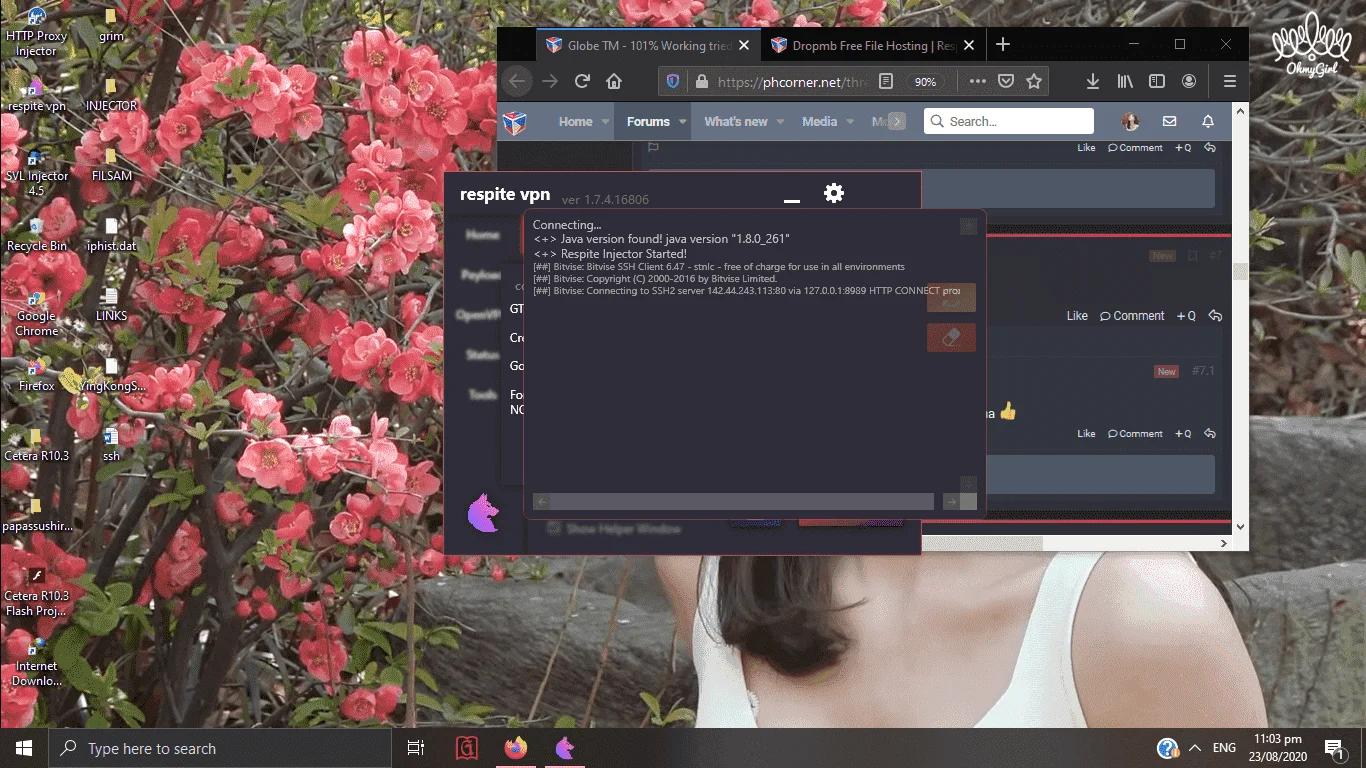Open OpenVPN section in respite vpn

477,314
